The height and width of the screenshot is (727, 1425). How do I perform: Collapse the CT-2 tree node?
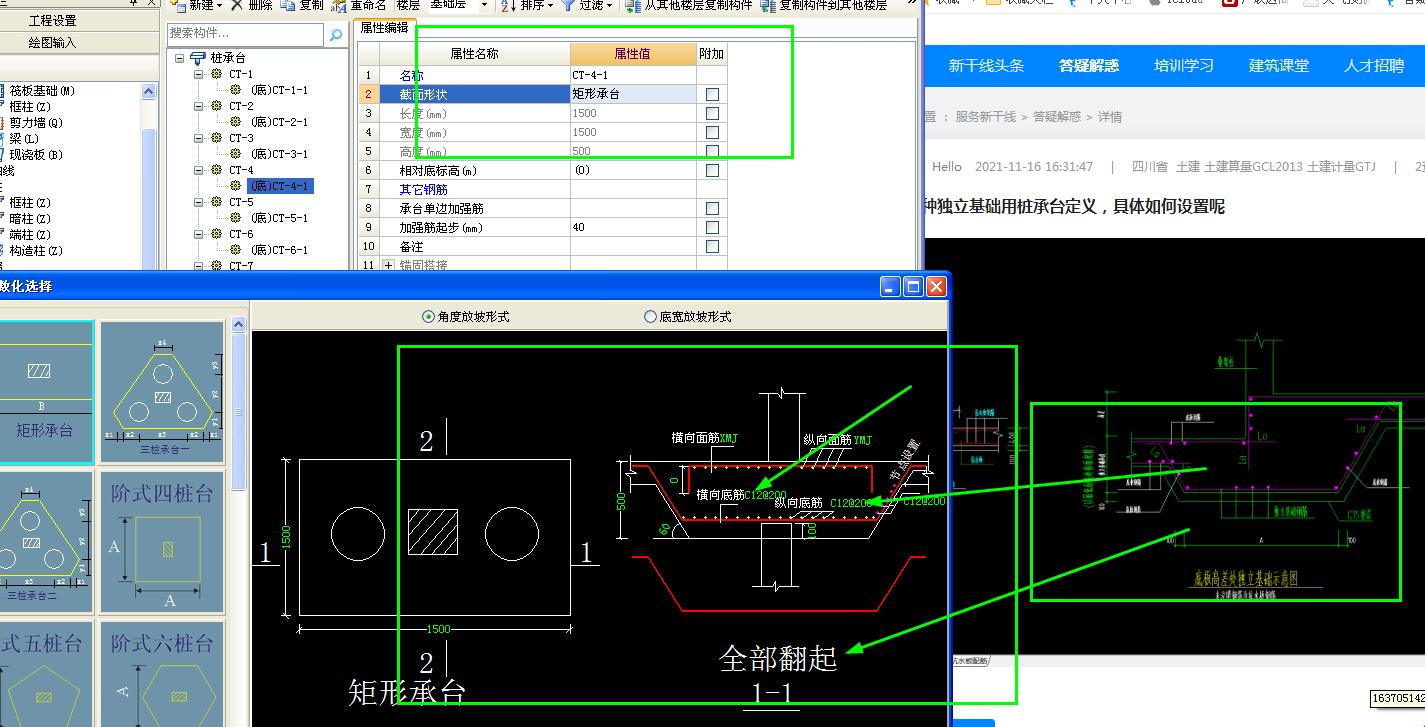coord(199,106)
